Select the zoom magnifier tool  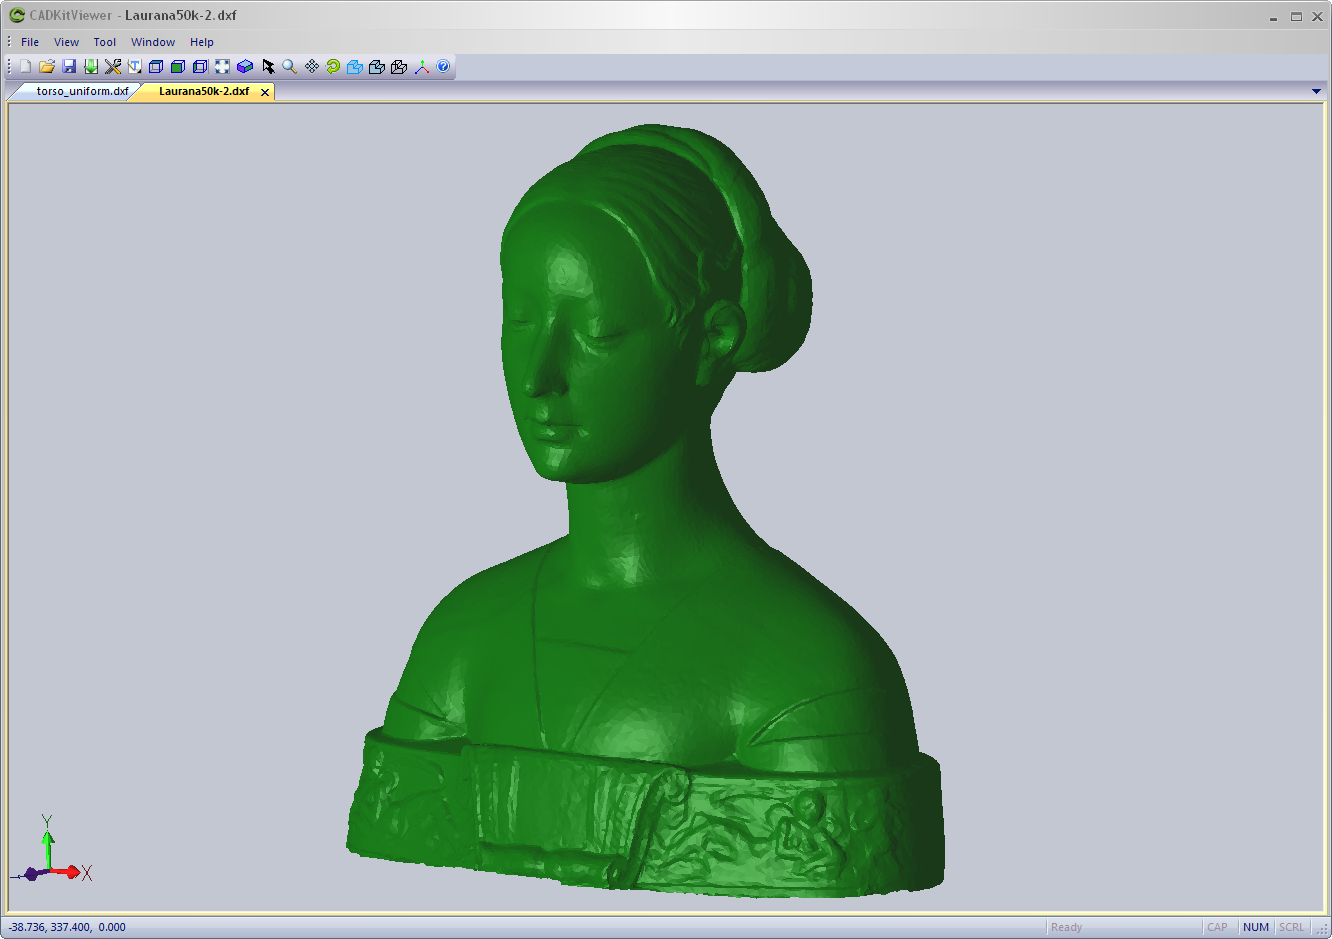pos(289,66)
